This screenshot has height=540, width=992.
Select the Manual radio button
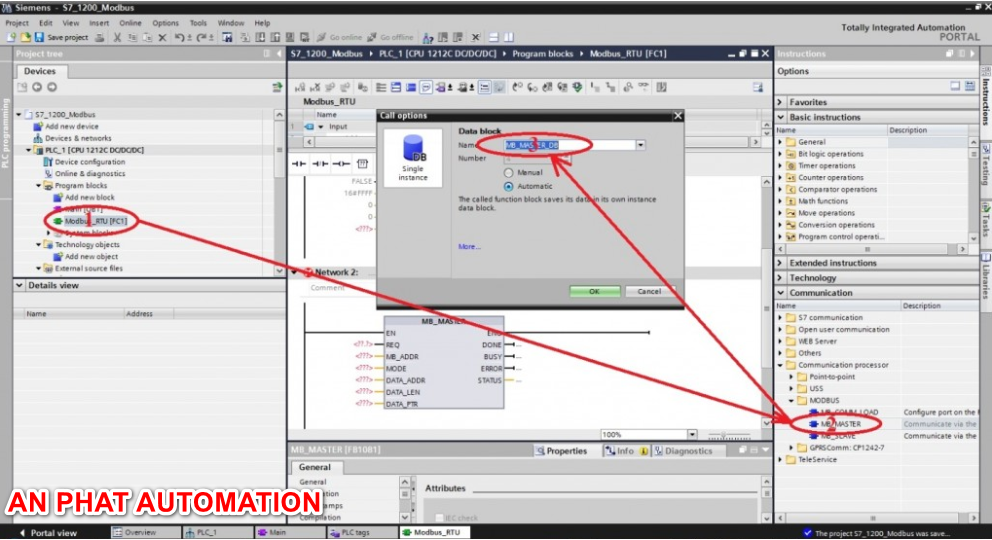[509, 173]
